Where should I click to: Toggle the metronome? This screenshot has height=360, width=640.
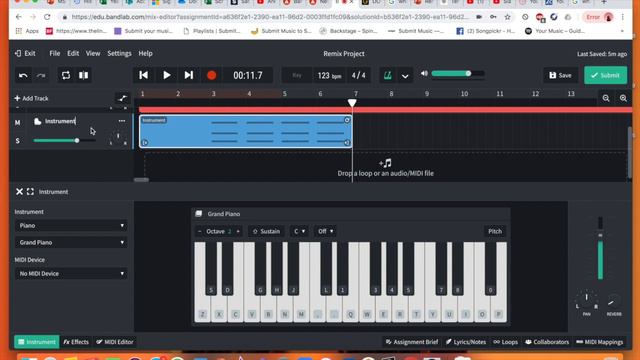click(387, 76)
